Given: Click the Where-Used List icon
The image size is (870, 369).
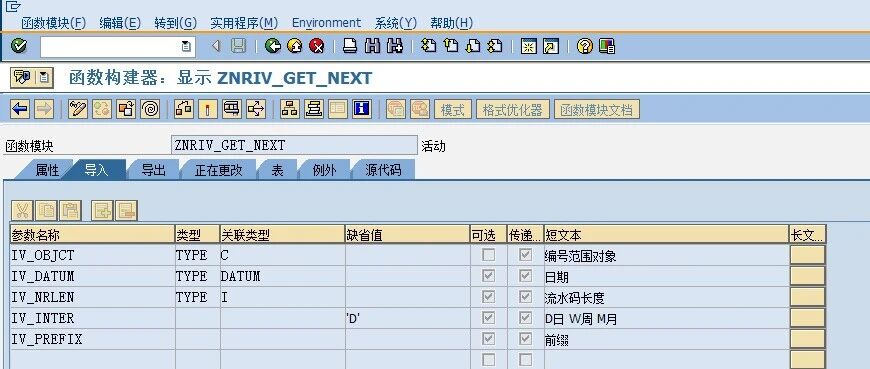Looking at the screenshot, I should click(256, 109).
